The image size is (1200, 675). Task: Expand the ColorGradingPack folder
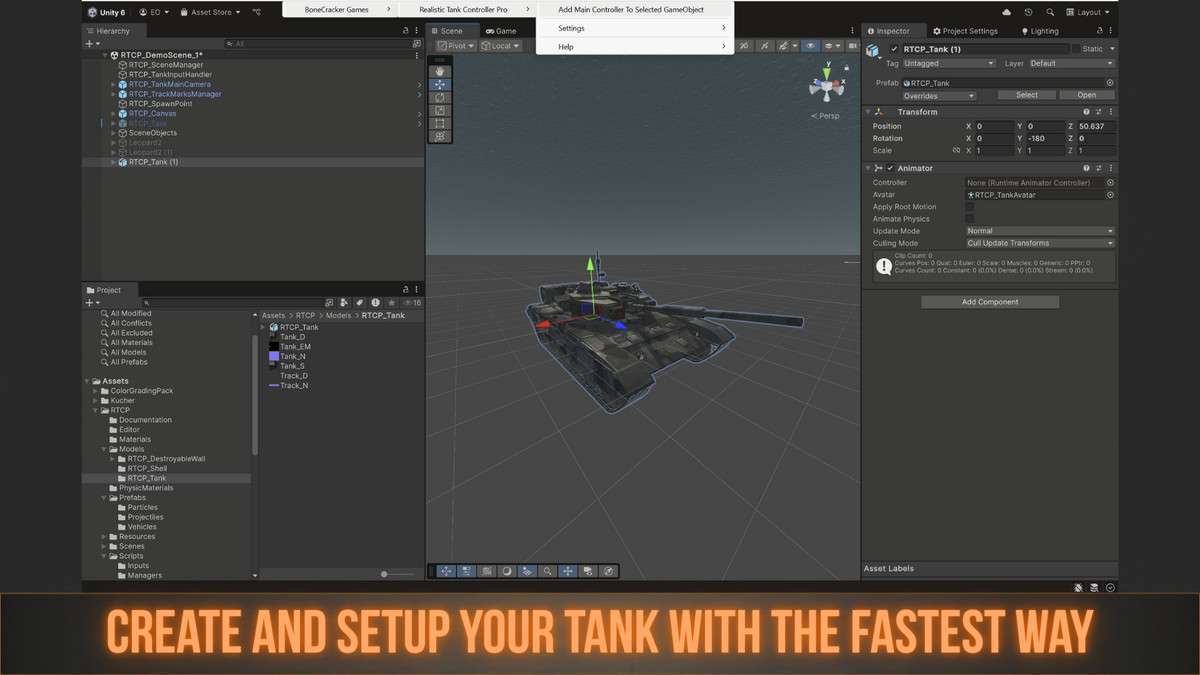95,391
